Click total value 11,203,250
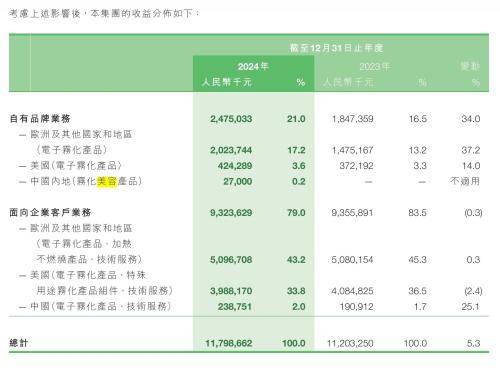Screen dimensions: 500x368 (x=350, y=343)
